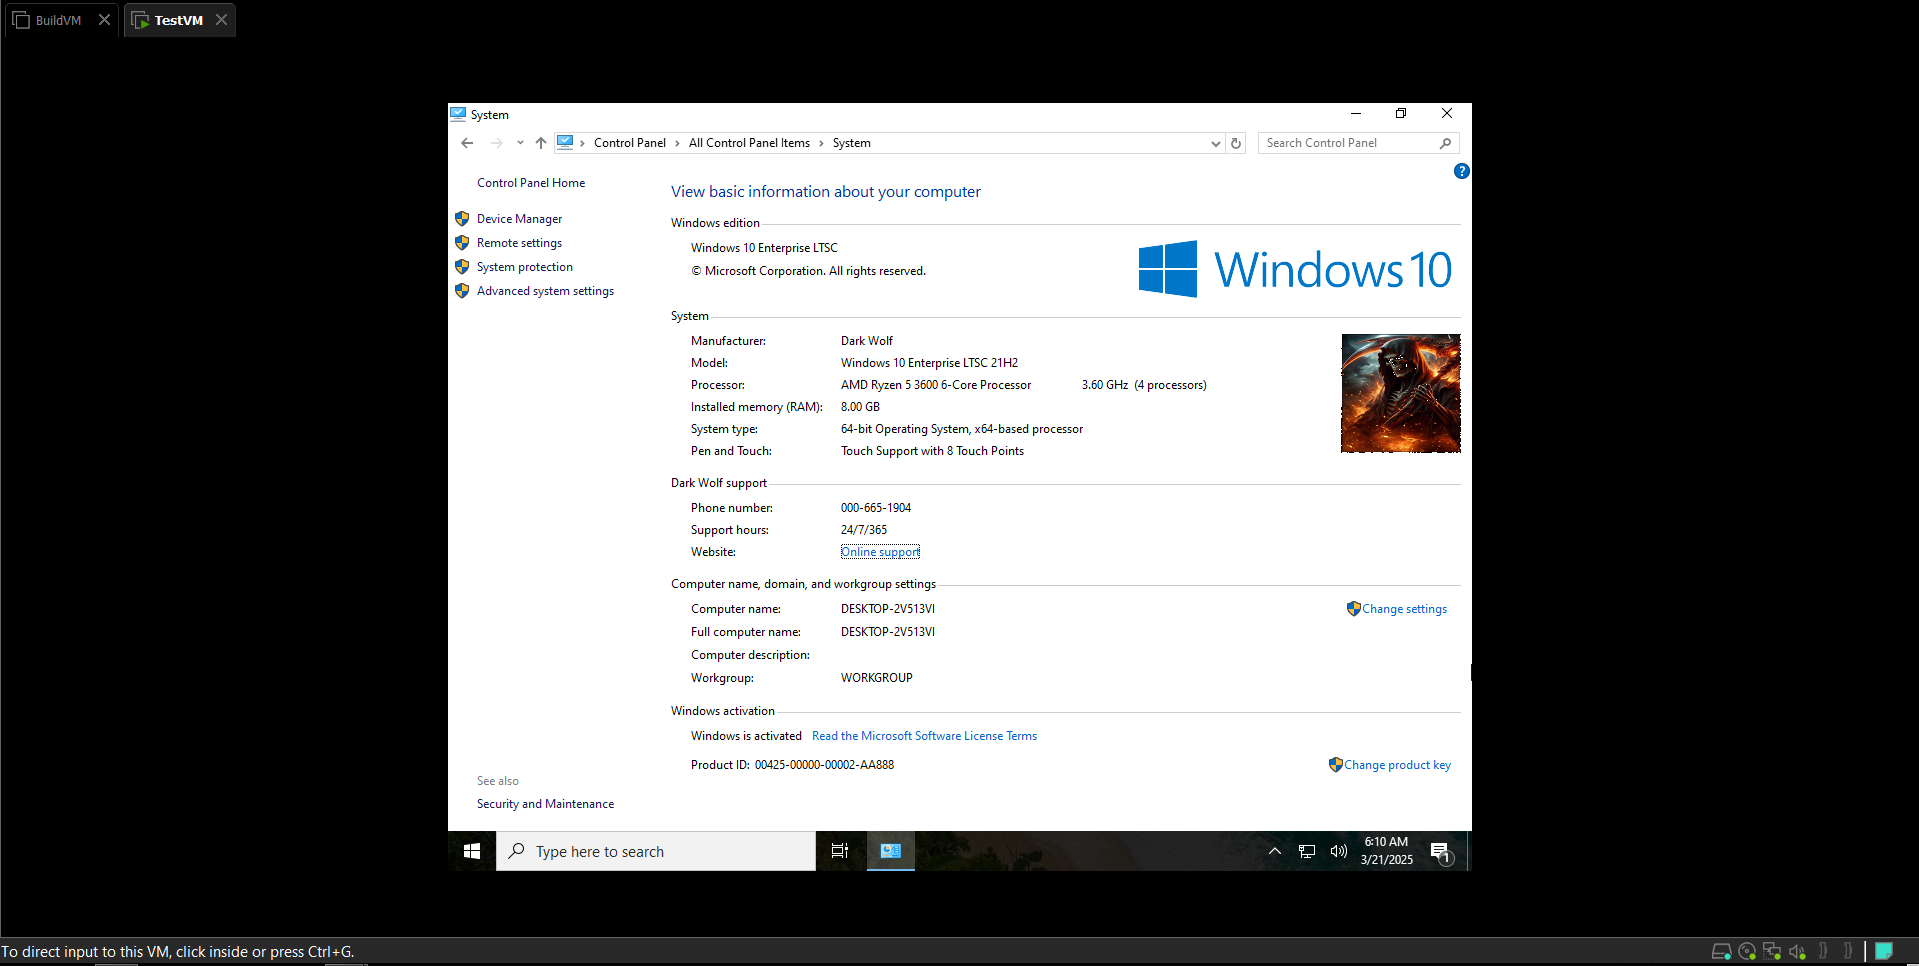Click the shield icon beside Change product key
This screenshot has width=1919, height=966.
coord(1335,764)
